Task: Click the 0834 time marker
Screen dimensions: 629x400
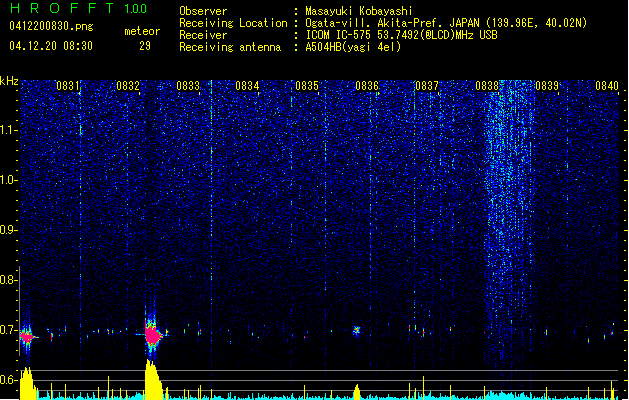Action: click(247, 86)
